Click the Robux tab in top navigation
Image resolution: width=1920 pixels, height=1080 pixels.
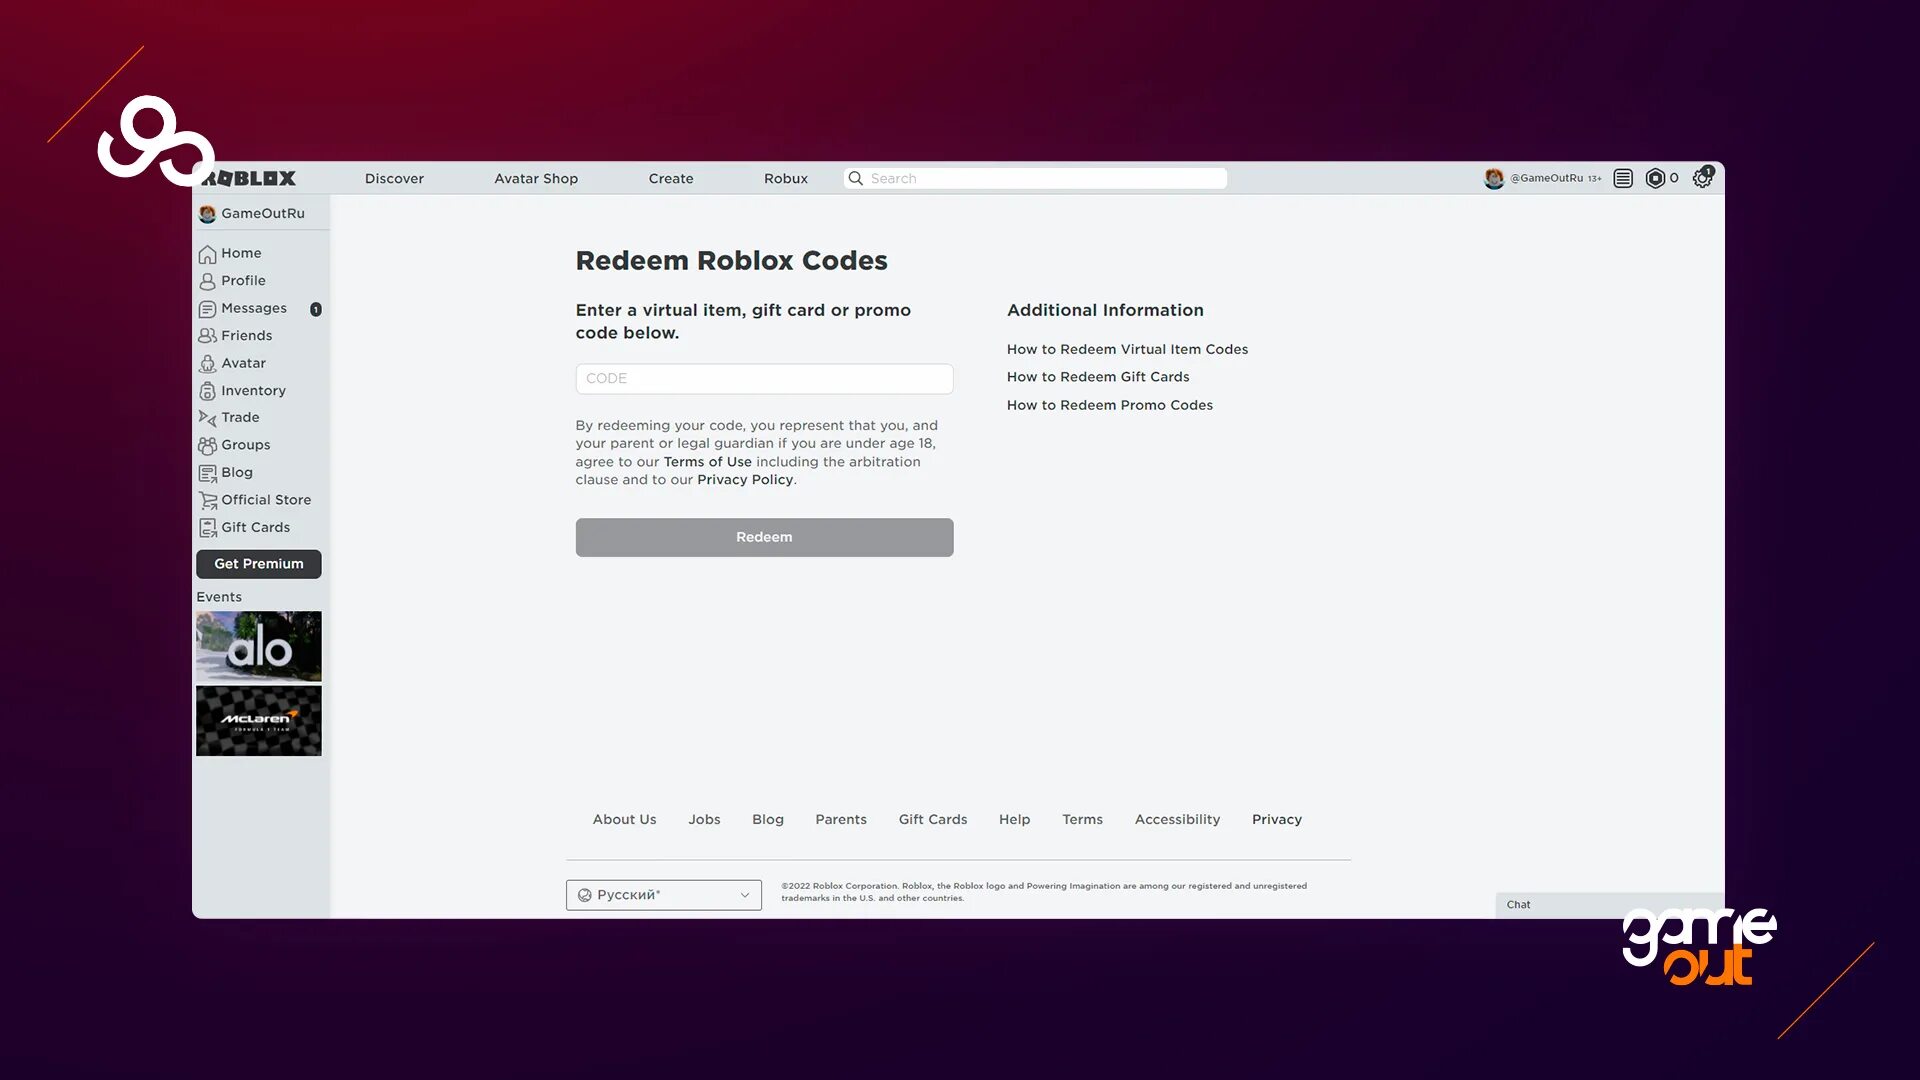point(785,177)
